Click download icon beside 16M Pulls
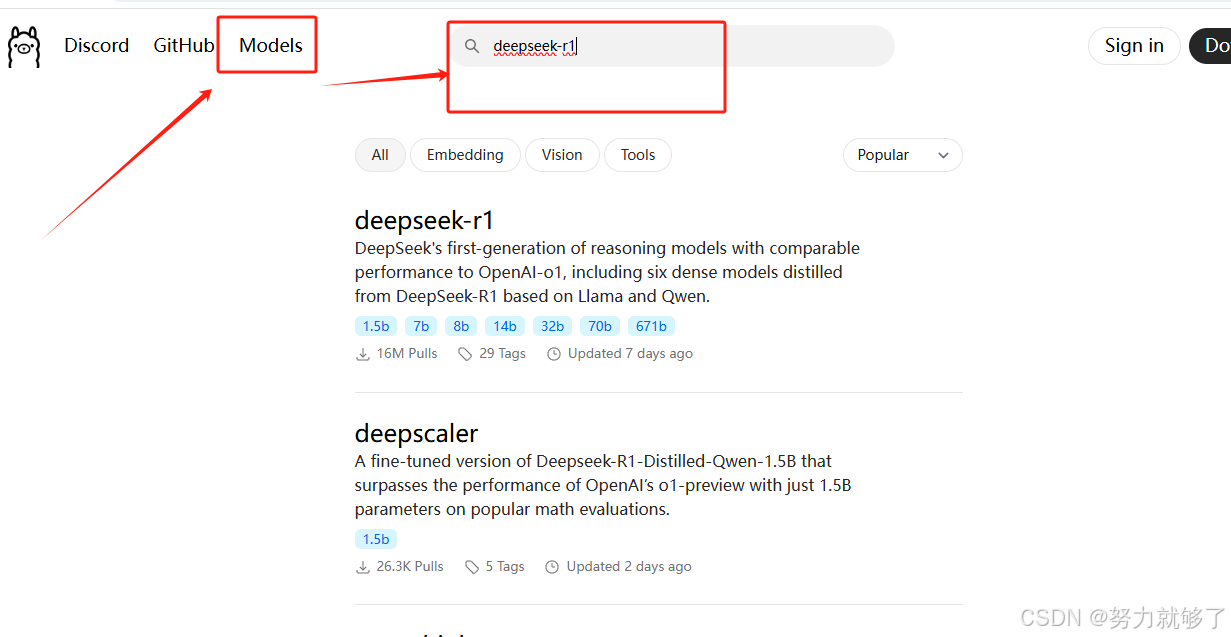The width and height of the screenshot is (1231, 637). [x=363, y=354]
